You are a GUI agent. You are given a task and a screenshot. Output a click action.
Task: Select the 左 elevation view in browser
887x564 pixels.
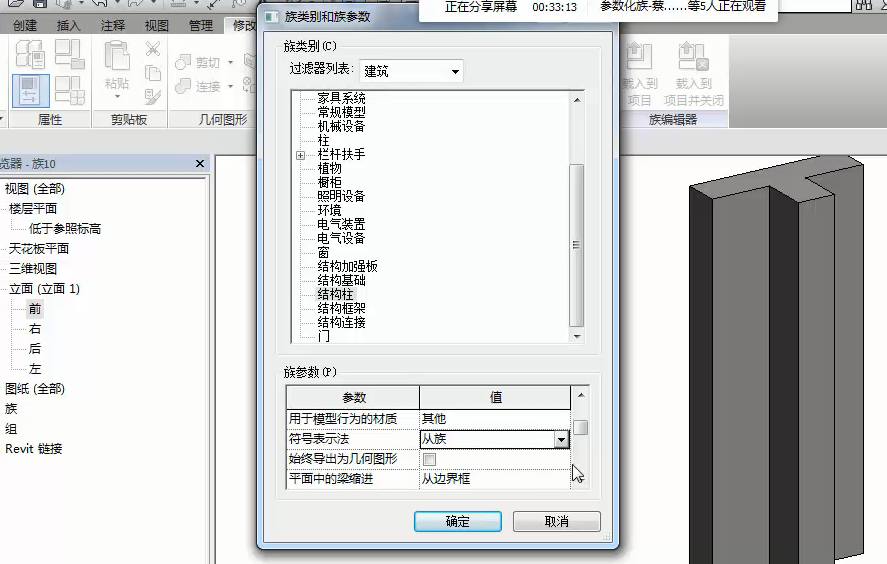(35, 369)
